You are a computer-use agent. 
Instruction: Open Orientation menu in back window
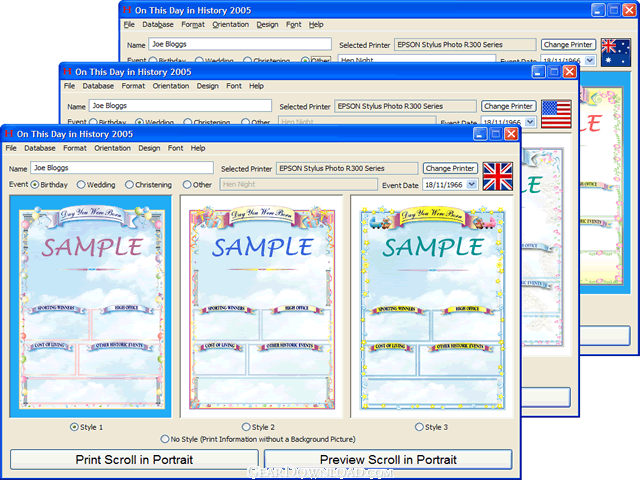tap(231, 24)
